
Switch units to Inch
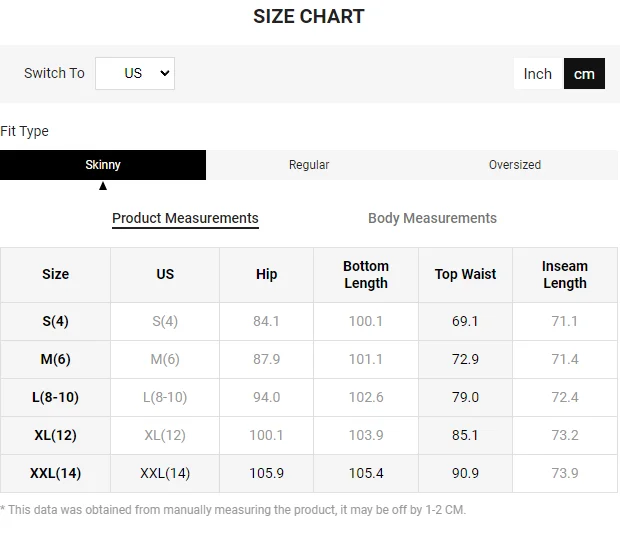click(x=538, y=73)
